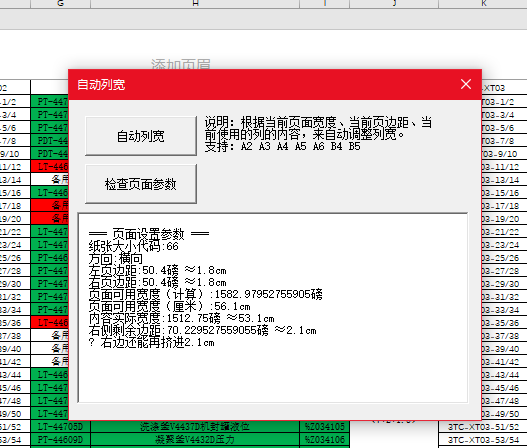Click the 右页边距:50.4磅 line
527x448 pixels.
[157, 282]
